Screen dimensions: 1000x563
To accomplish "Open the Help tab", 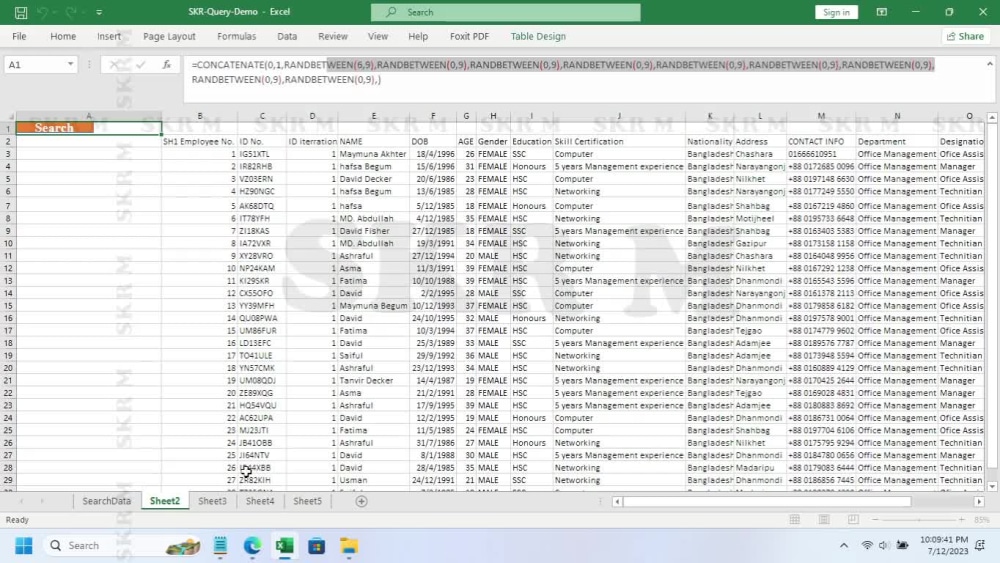I will click(418, 36).
